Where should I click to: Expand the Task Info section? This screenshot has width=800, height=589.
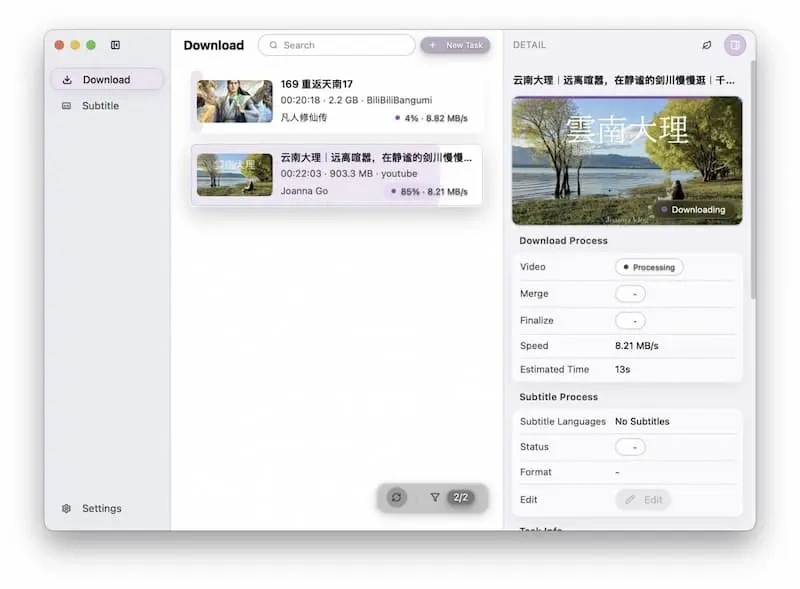[542, 528]
